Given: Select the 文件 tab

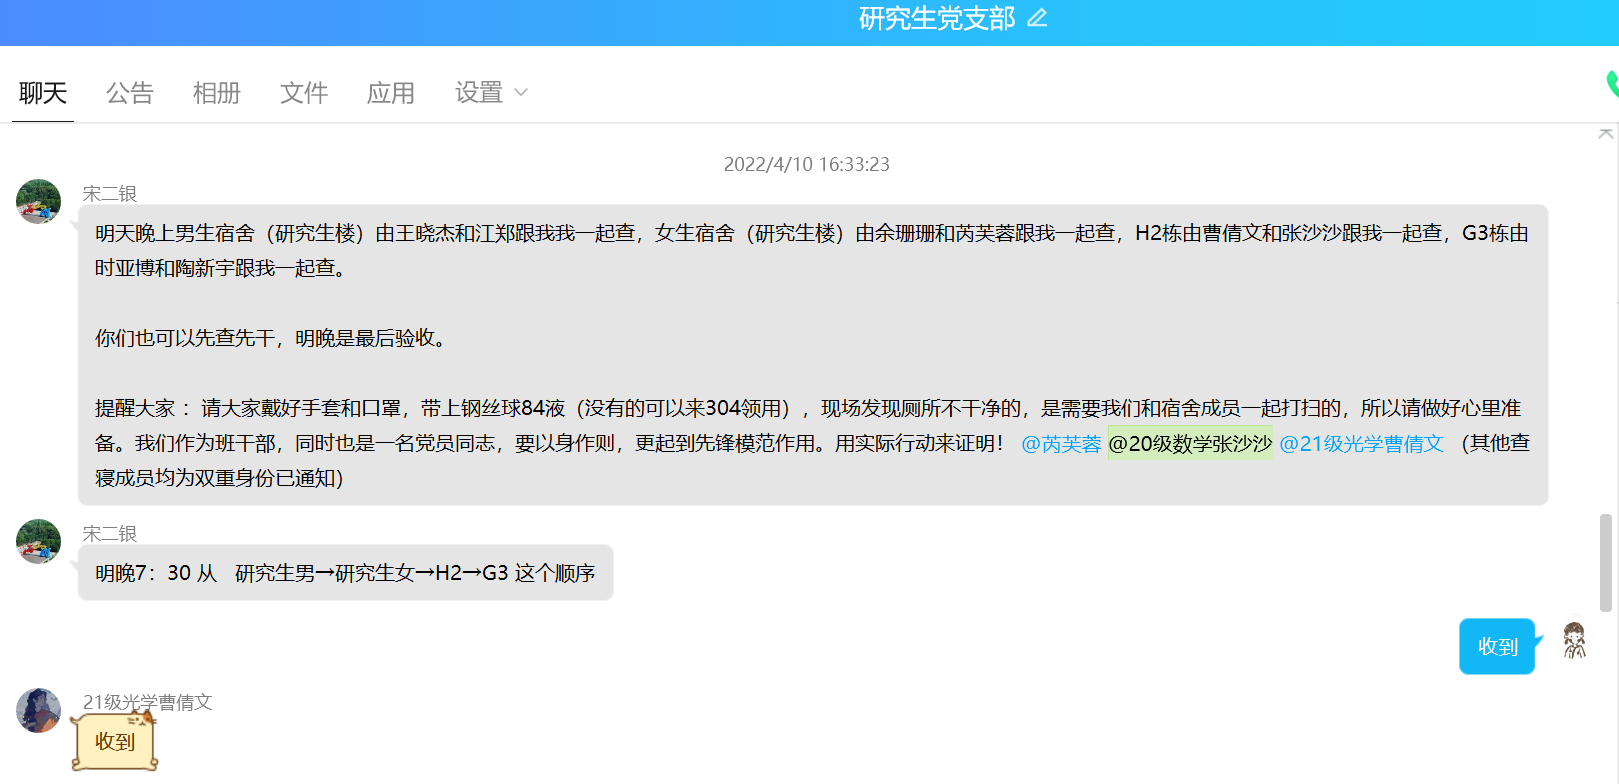Looking at the screenshot, I should (304, 93).
